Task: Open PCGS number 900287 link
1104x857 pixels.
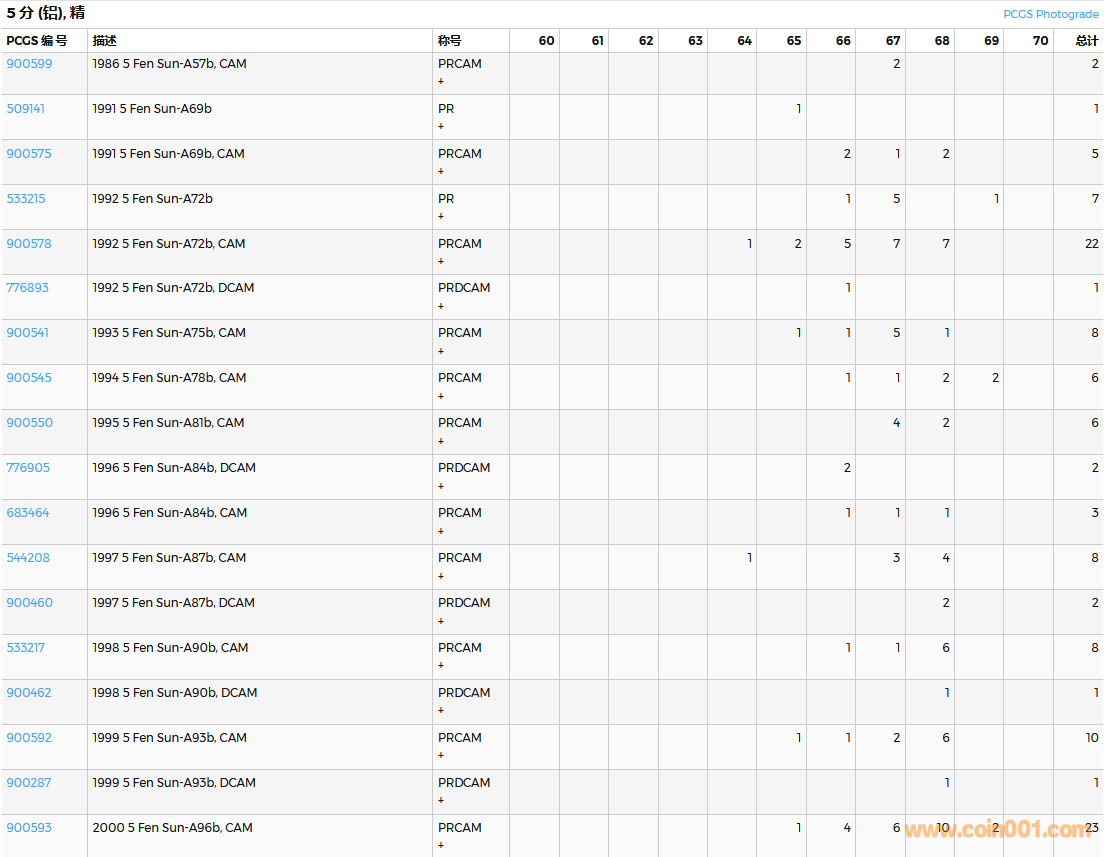Action: point(29,783)
